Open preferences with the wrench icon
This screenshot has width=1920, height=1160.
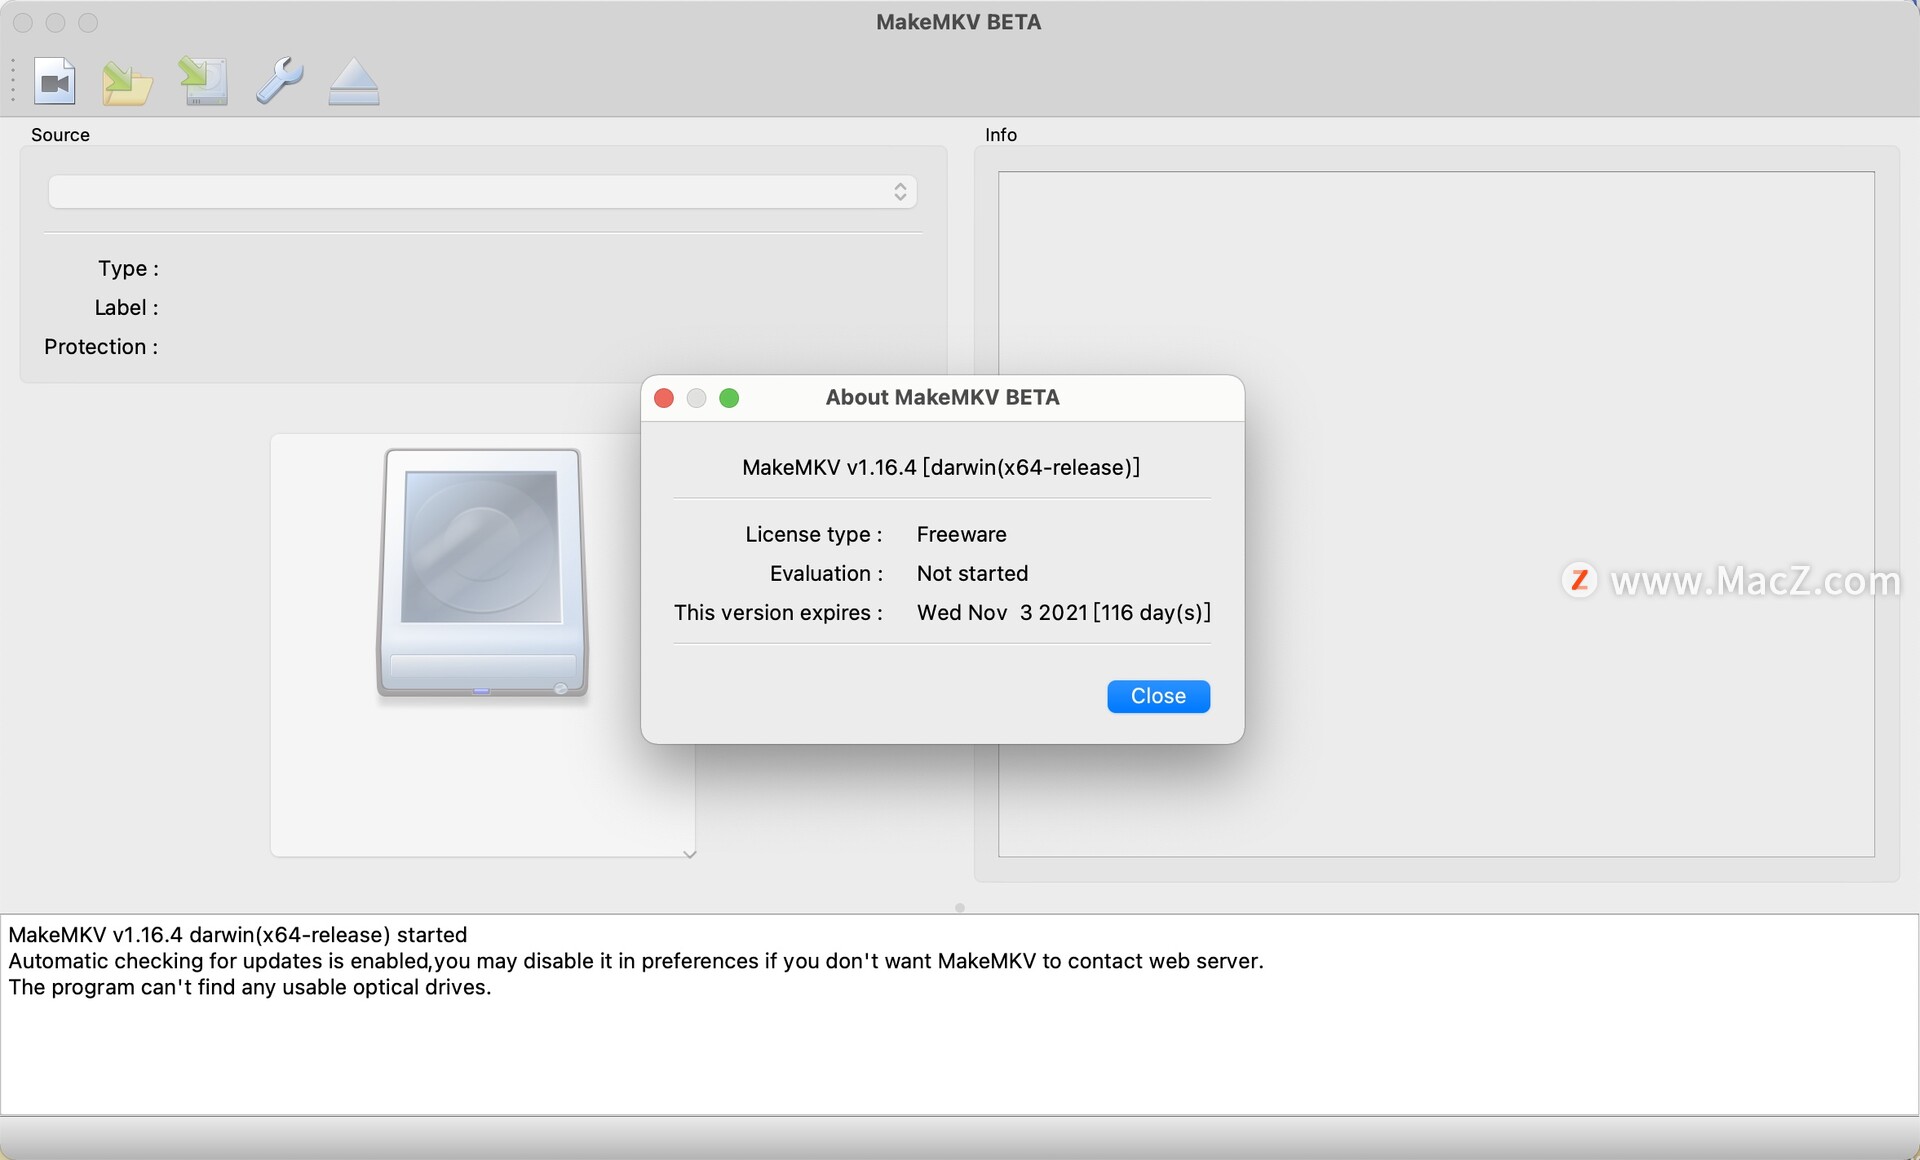pos(279,81)
